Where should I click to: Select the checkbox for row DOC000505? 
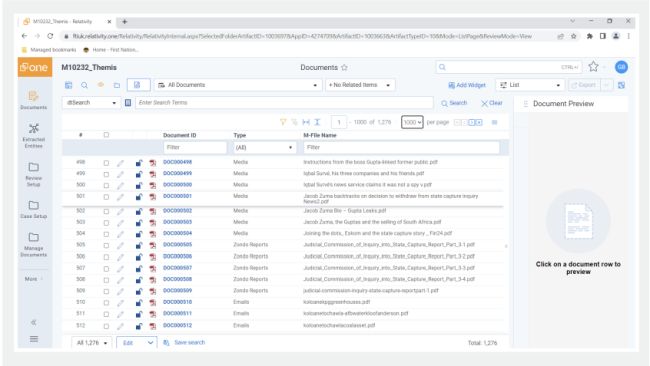[x=106, y=245]
